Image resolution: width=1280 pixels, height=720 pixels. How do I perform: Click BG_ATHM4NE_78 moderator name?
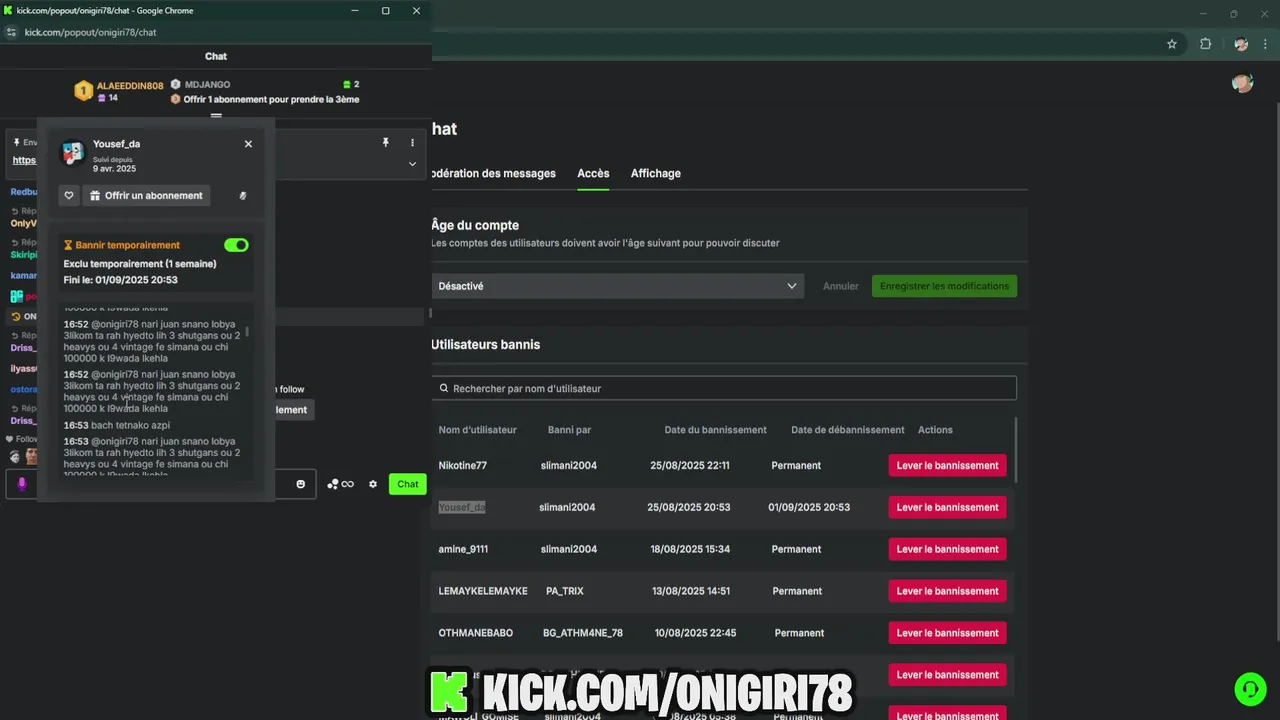(582, 633)
